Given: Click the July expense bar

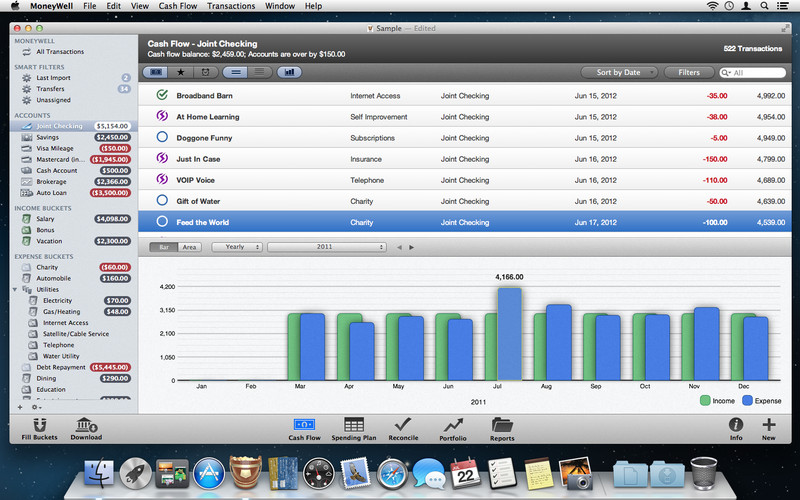Looking at the screenshot, I should click(x=510, y=334).
